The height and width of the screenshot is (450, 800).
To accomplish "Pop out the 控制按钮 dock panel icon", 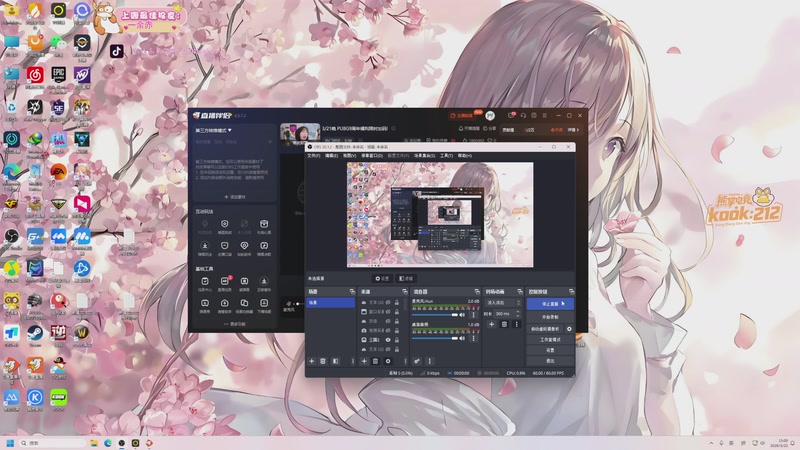I will click(x=571, y=291).
